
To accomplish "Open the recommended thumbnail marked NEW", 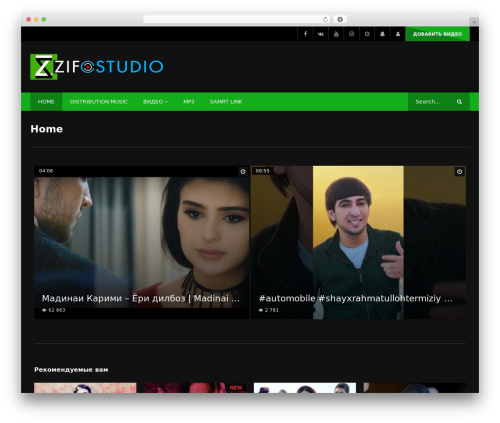I will pyautogui.click(x=195, y=388).
